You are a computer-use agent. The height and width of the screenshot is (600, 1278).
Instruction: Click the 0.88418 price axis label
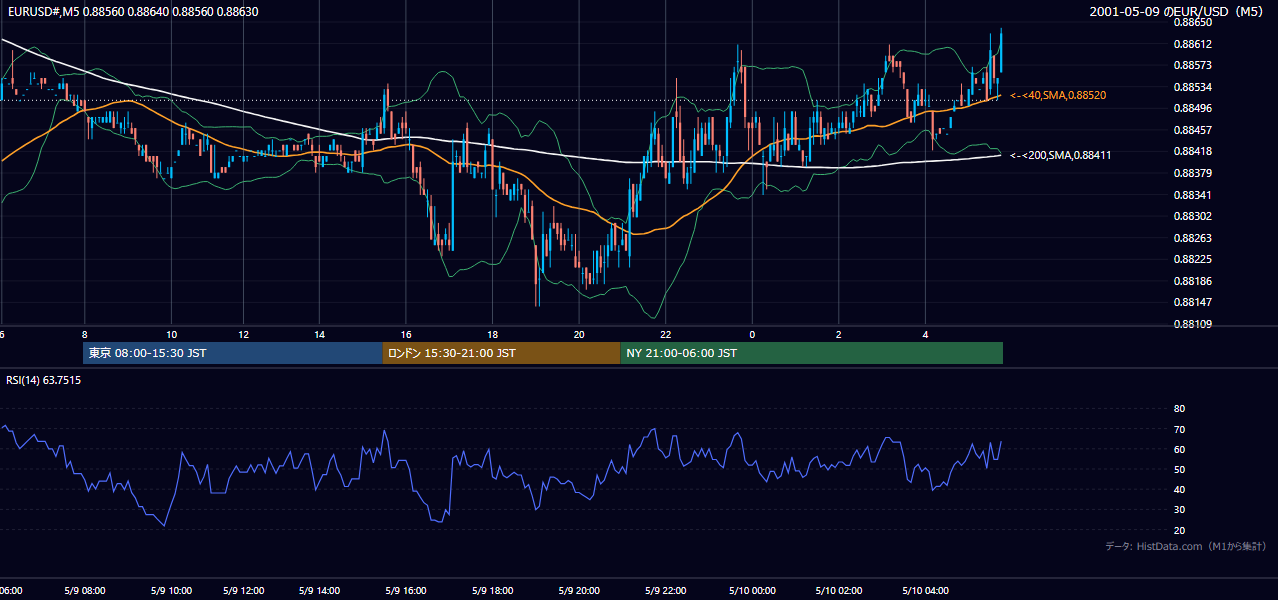[x=1192, y=152]
